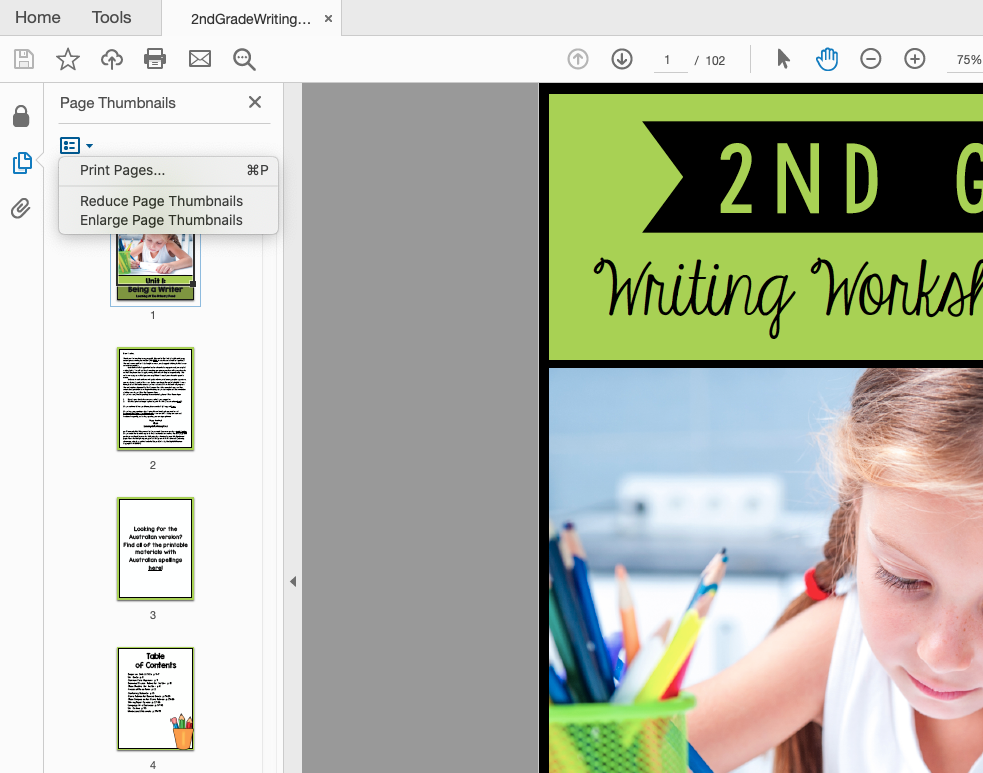Go to next page down arrow

622,59
